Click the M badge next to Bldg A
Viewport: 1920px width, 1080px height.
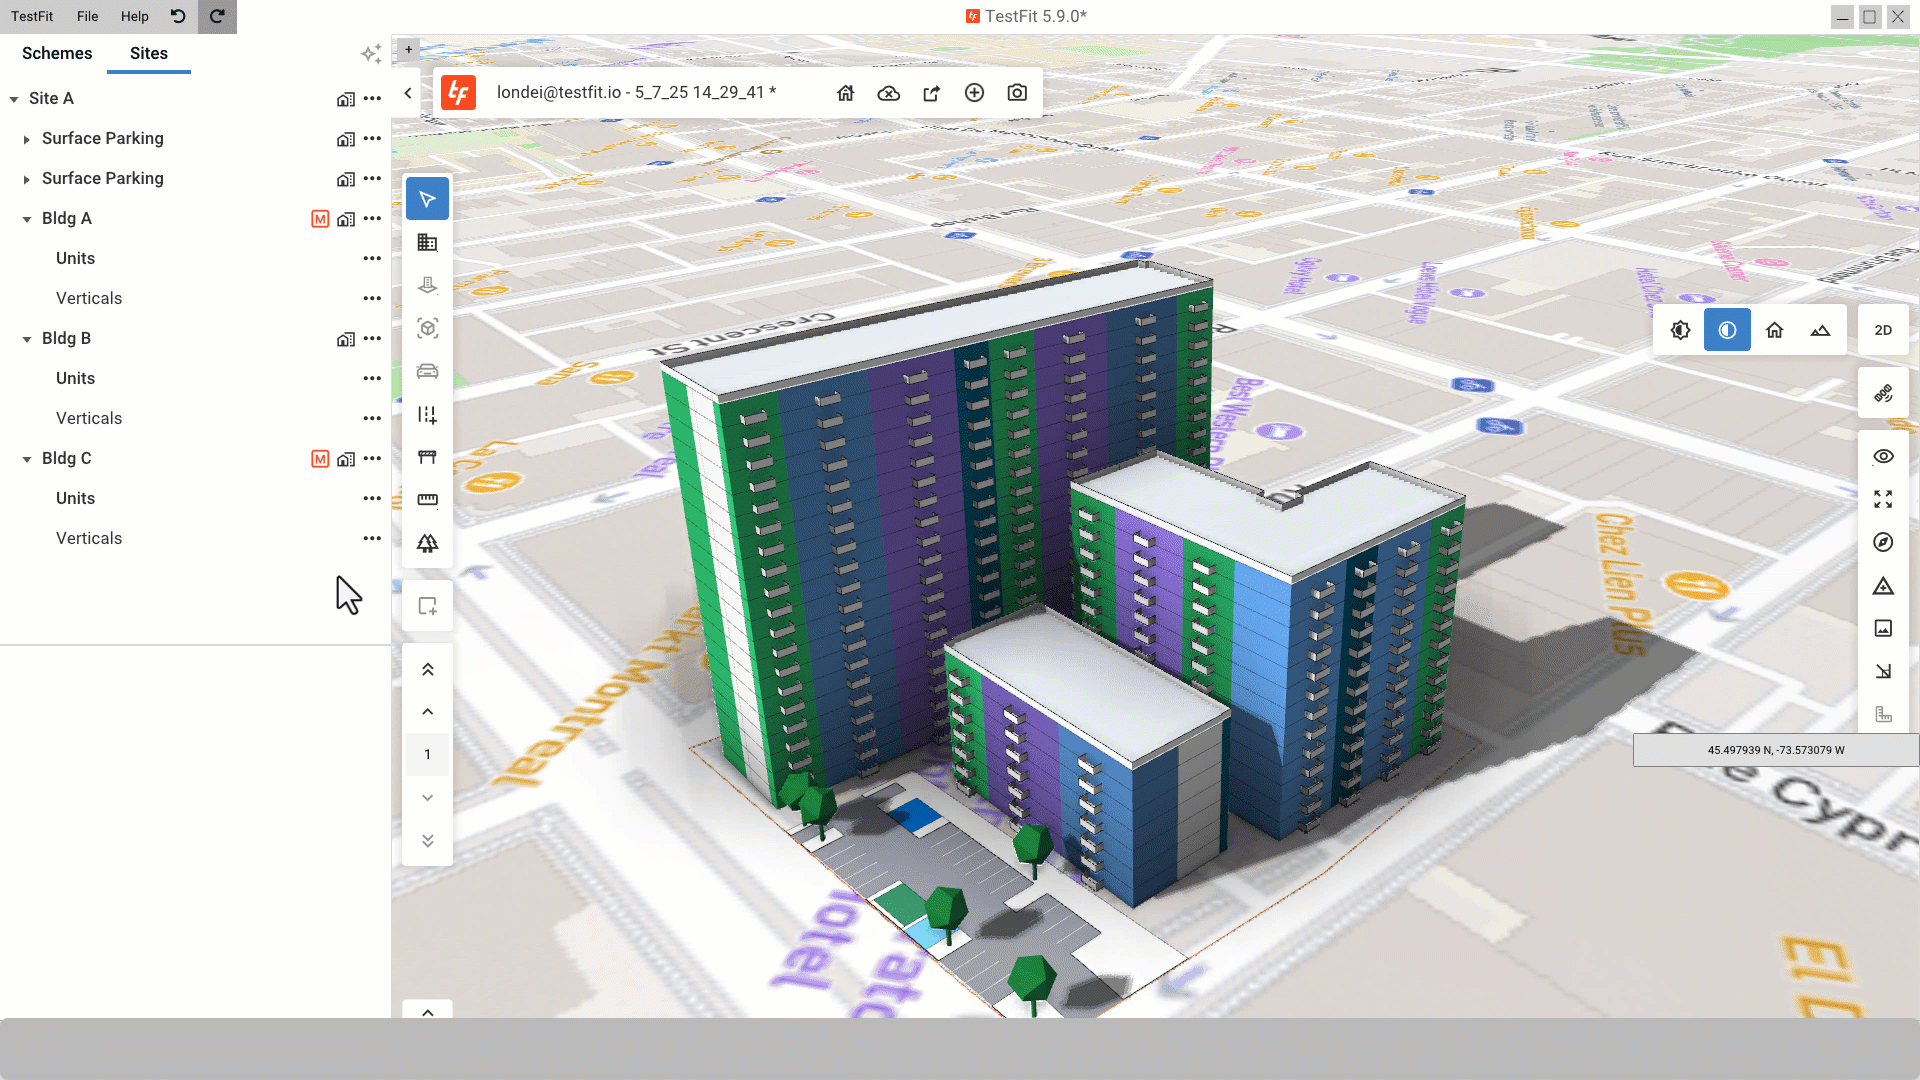pyautogui.click(x=320, y=219)
